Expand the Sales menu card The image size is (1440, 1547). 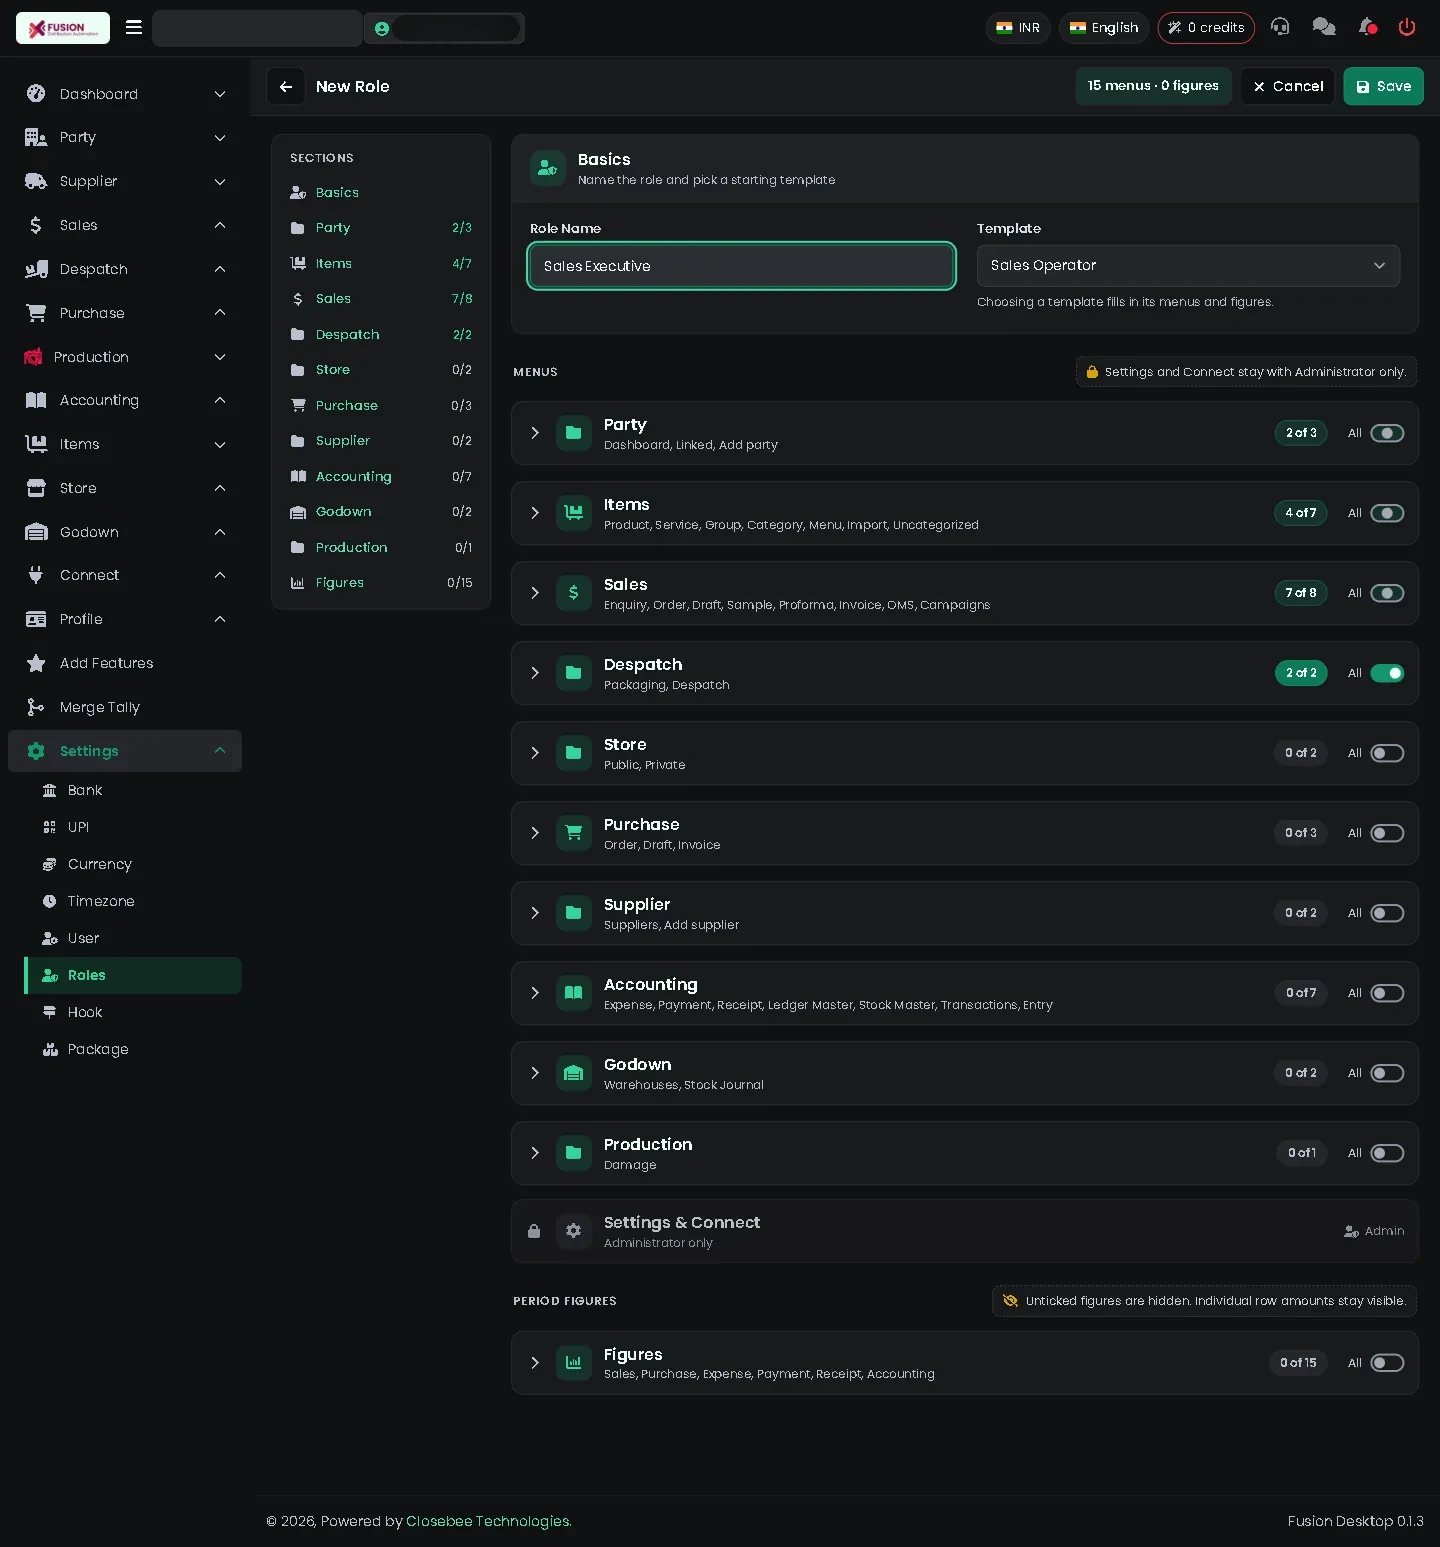[x=535, y=593]
